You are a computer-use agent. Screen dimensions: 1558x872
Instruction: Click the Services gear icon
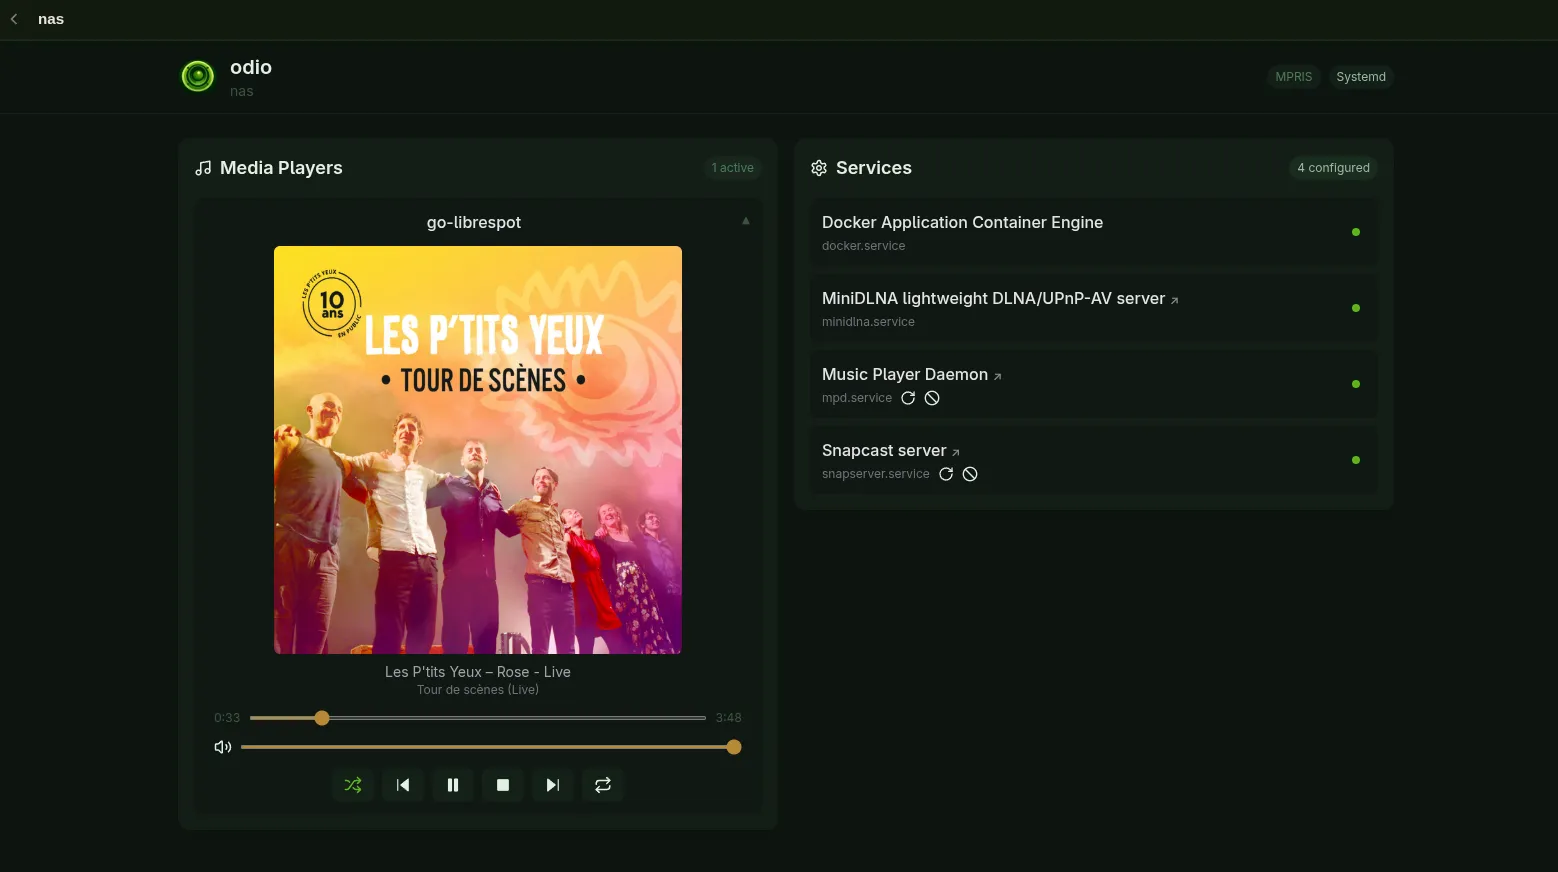click(819, 168)
